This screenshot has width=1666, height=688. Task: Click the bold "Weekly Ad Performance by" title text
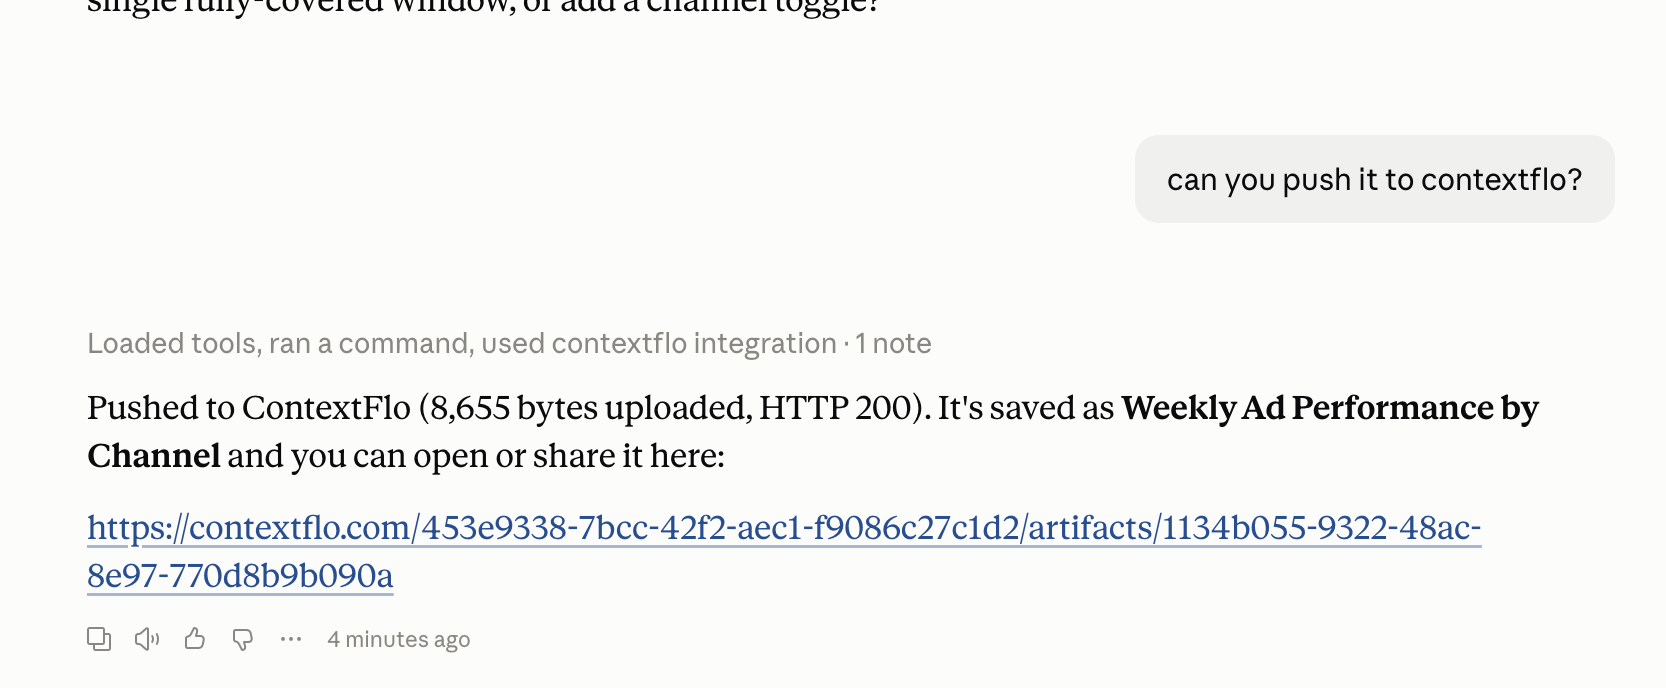(x=1330, y=408)
